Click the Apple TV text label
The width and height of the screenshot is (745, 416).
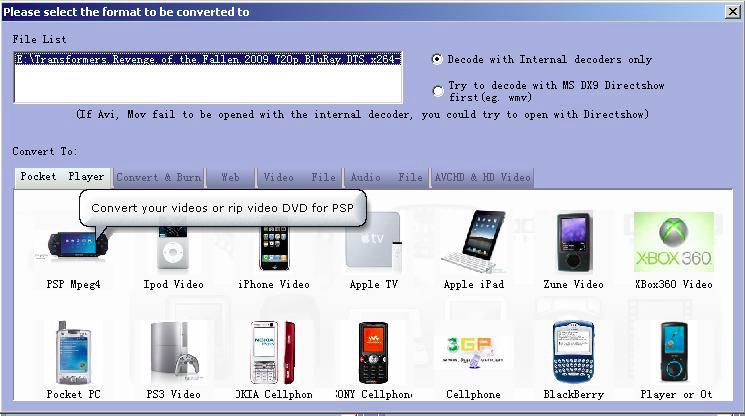373,284
